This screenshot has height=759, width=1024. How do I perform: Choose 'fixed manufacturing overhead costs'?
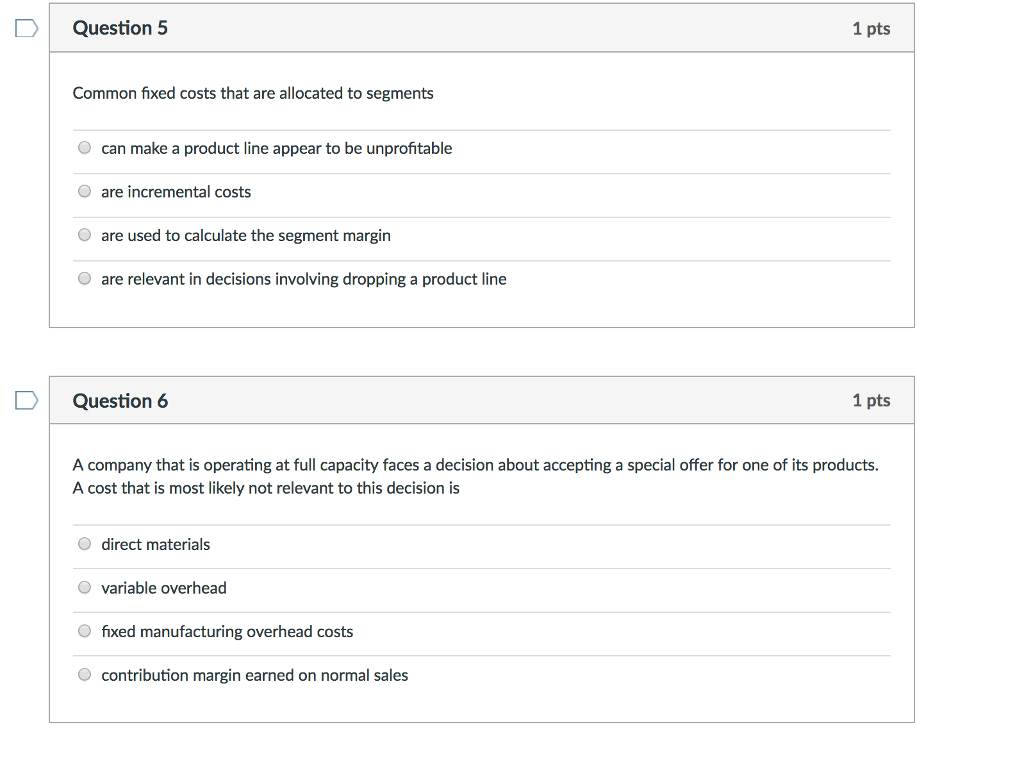pos(84,630)
